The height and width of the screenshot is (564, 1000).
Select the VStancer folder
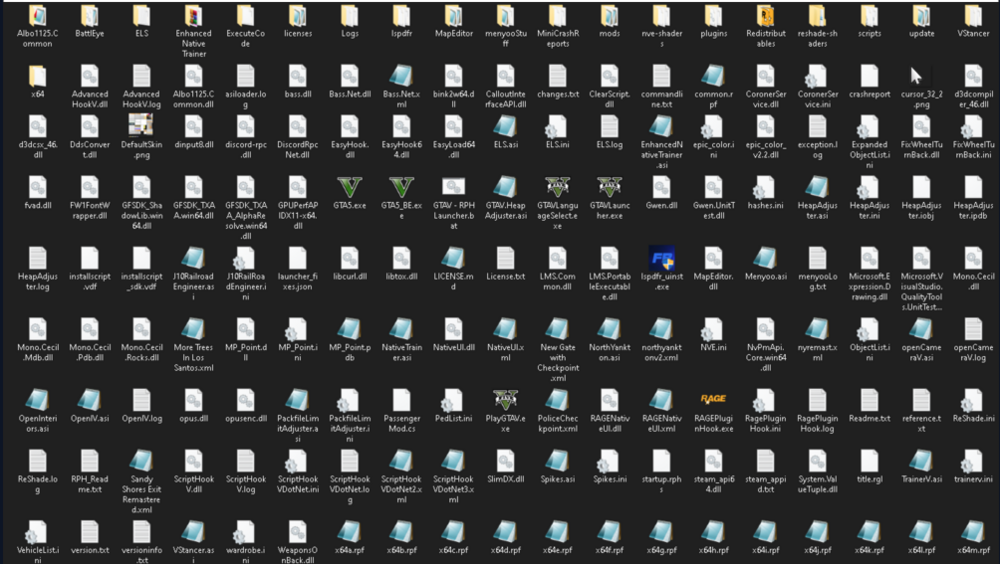tap(973, 16)
